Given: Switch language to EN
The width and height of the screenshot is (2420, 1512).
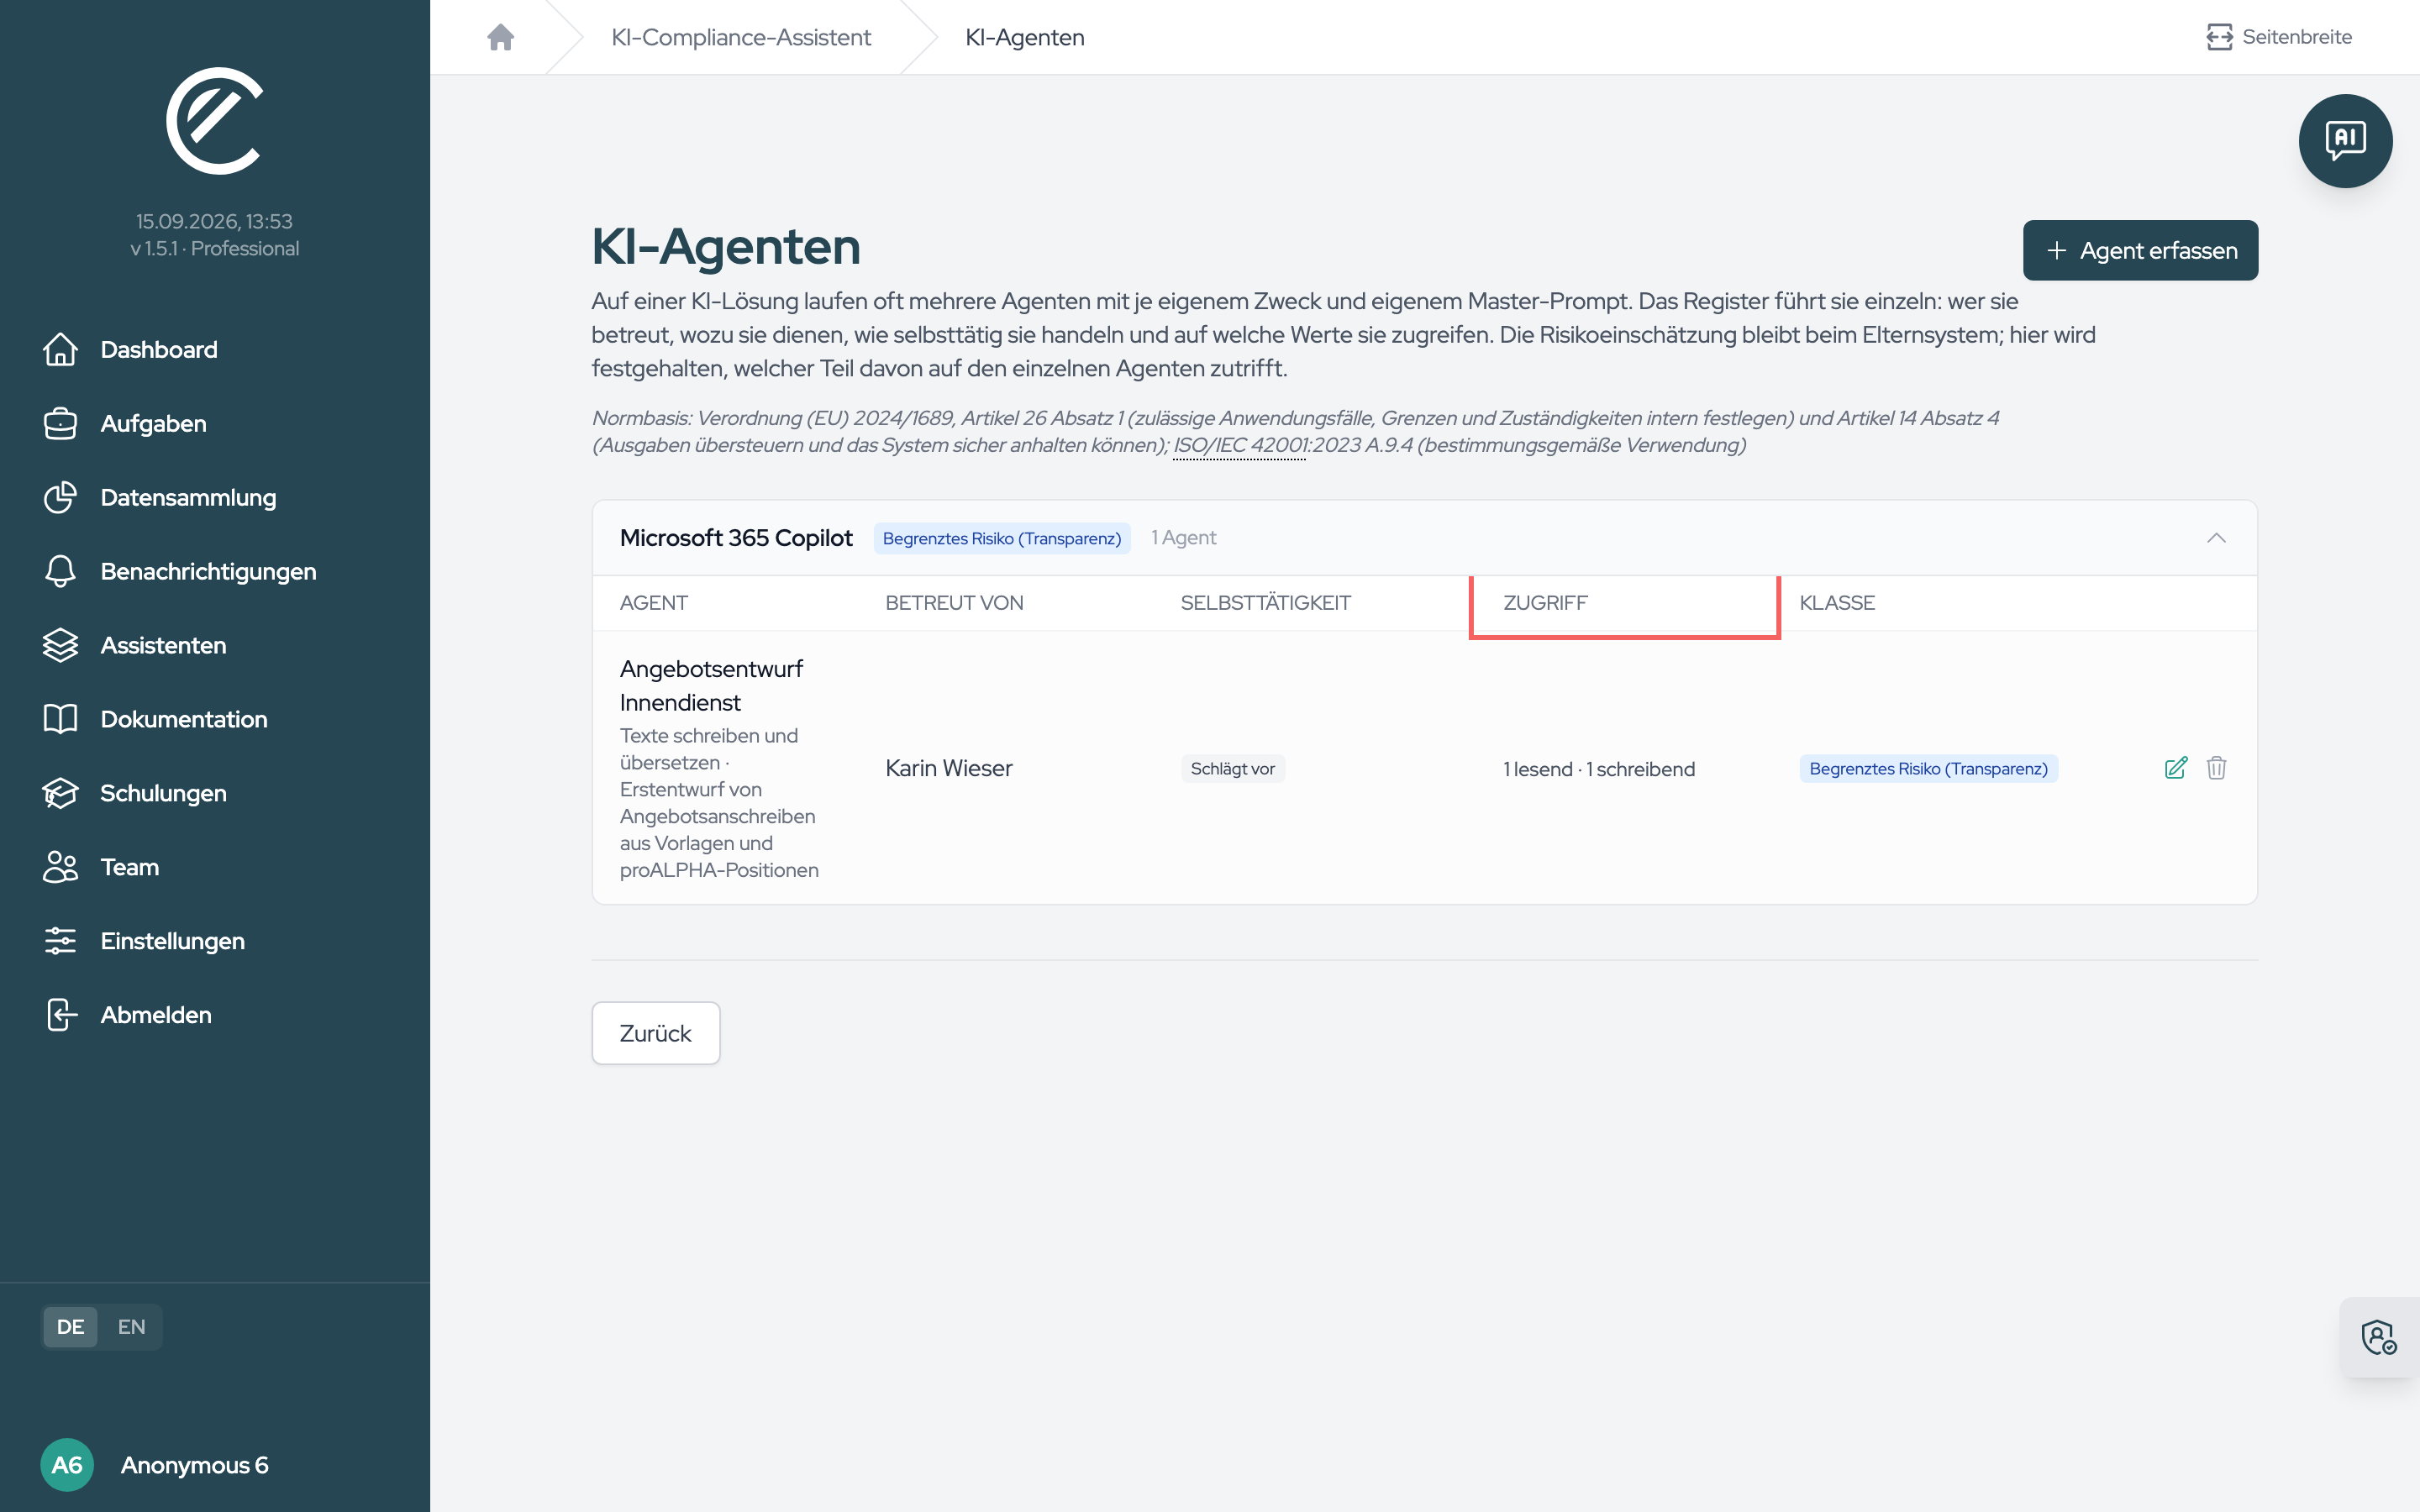Looking at the screenshot, I should coord(131,1327).
